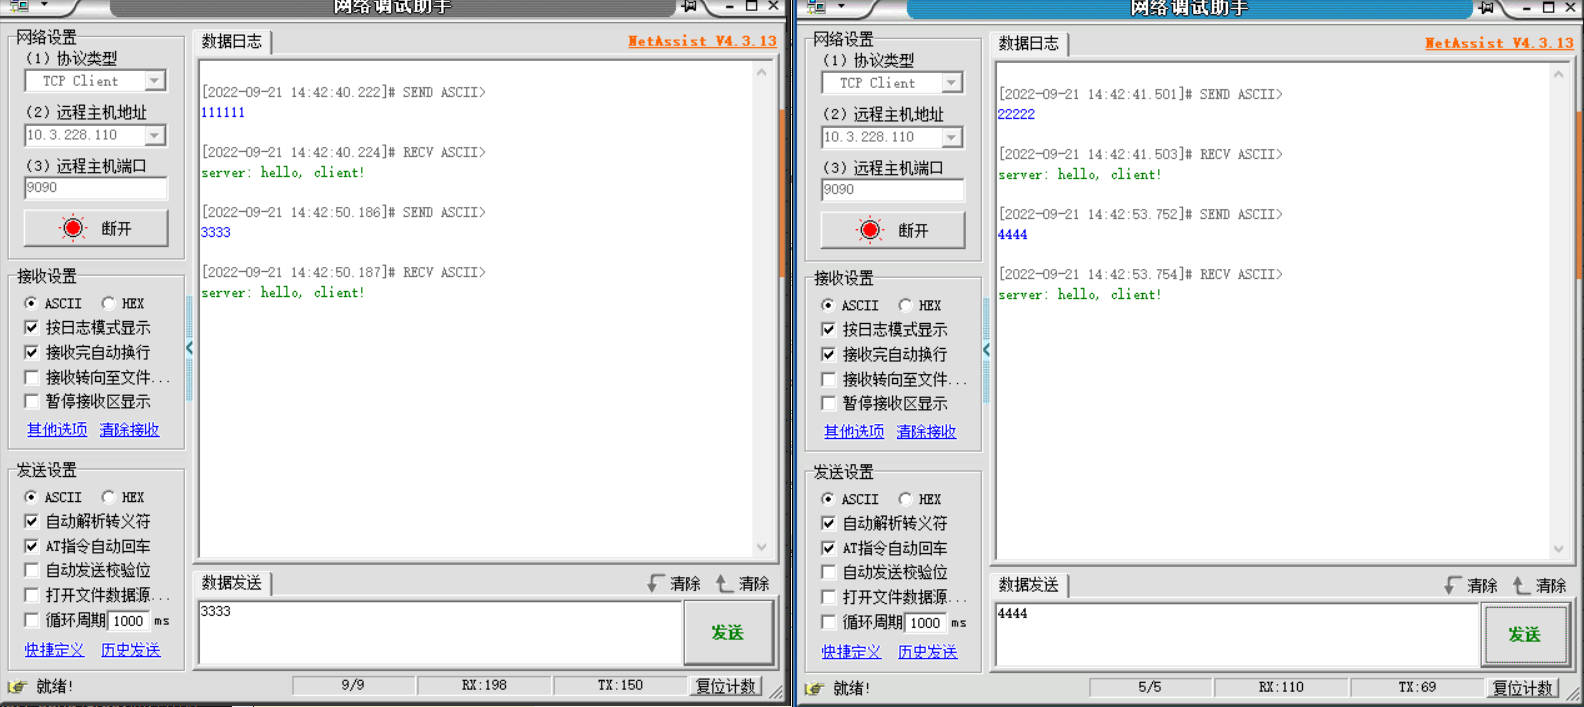
Task: Collapse the side panel arrow in the TX:69 window
Action: 986,350
